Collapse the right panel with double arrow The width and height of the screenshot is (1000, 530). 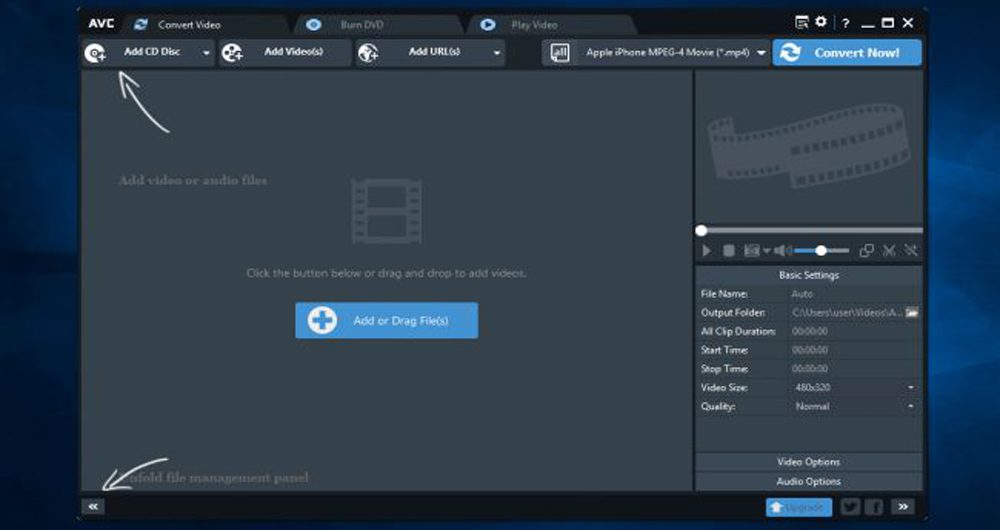click(x=902, y=507)
